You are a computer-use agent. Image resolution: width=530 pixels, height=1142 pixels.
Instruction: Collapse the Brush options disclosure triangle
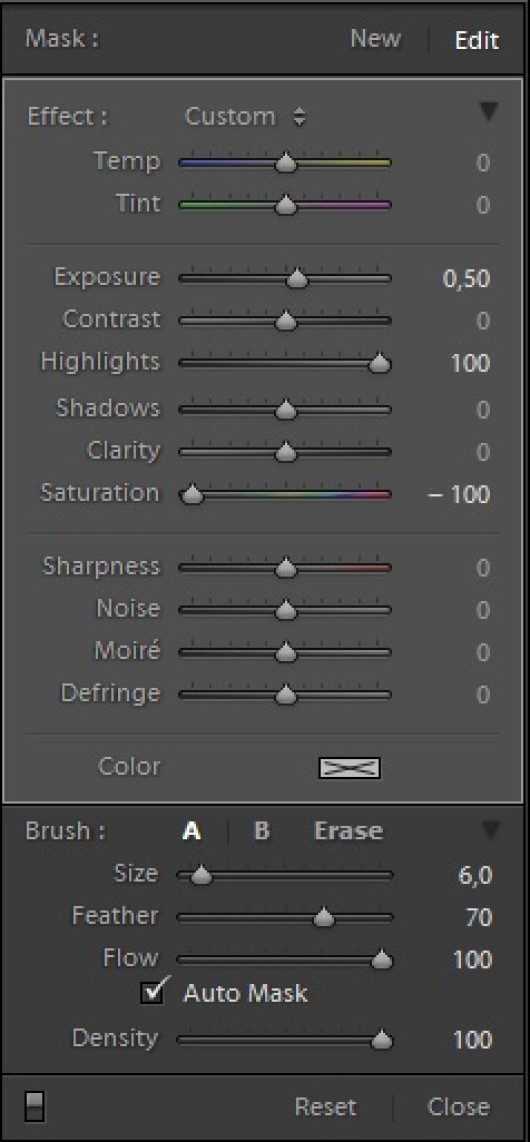tap(491, 830)
